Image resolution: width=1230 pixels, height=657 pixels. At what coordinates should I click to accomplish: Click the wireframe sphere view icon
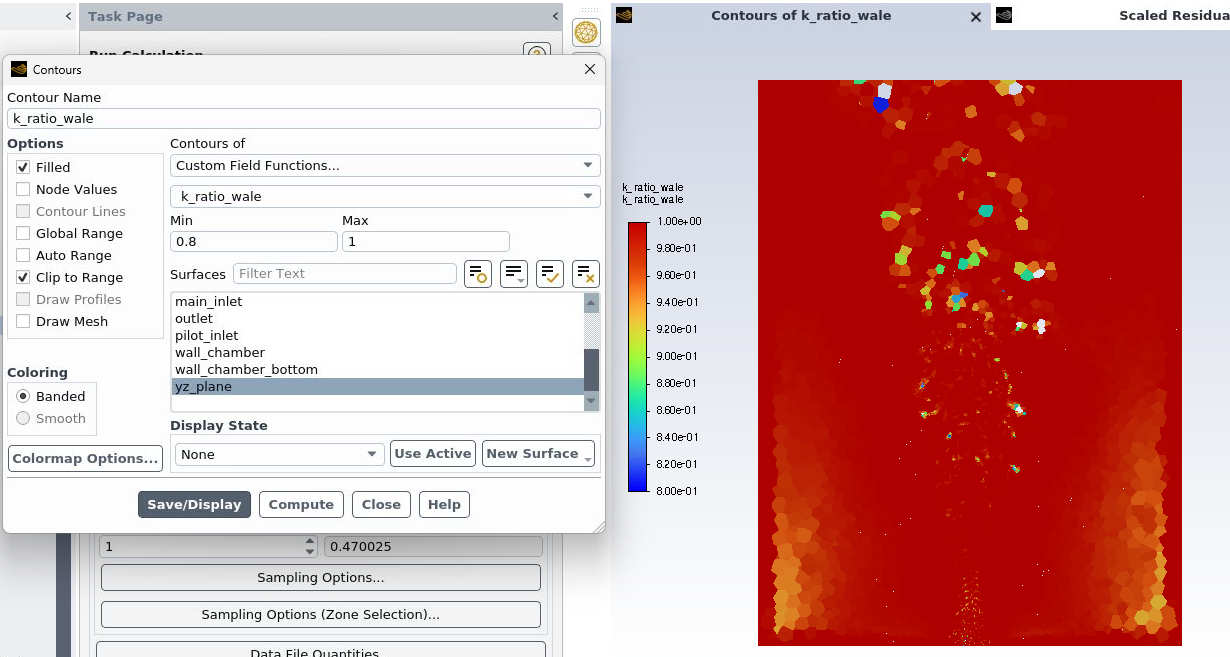(586, 32)
